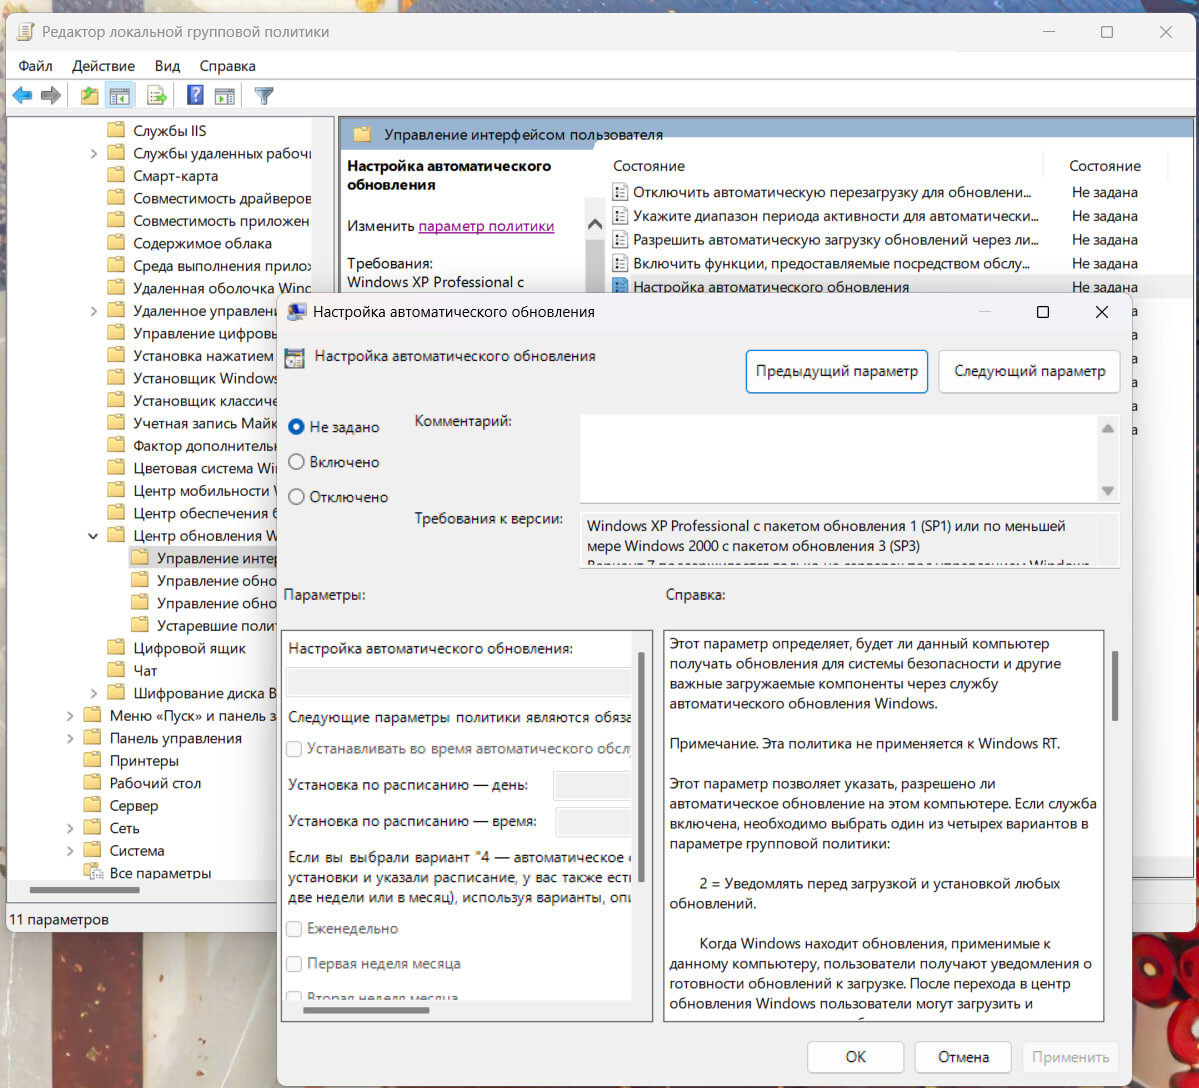Click the Filter funnel icon
This screenshot has width=1199, height=1088.
264,96
